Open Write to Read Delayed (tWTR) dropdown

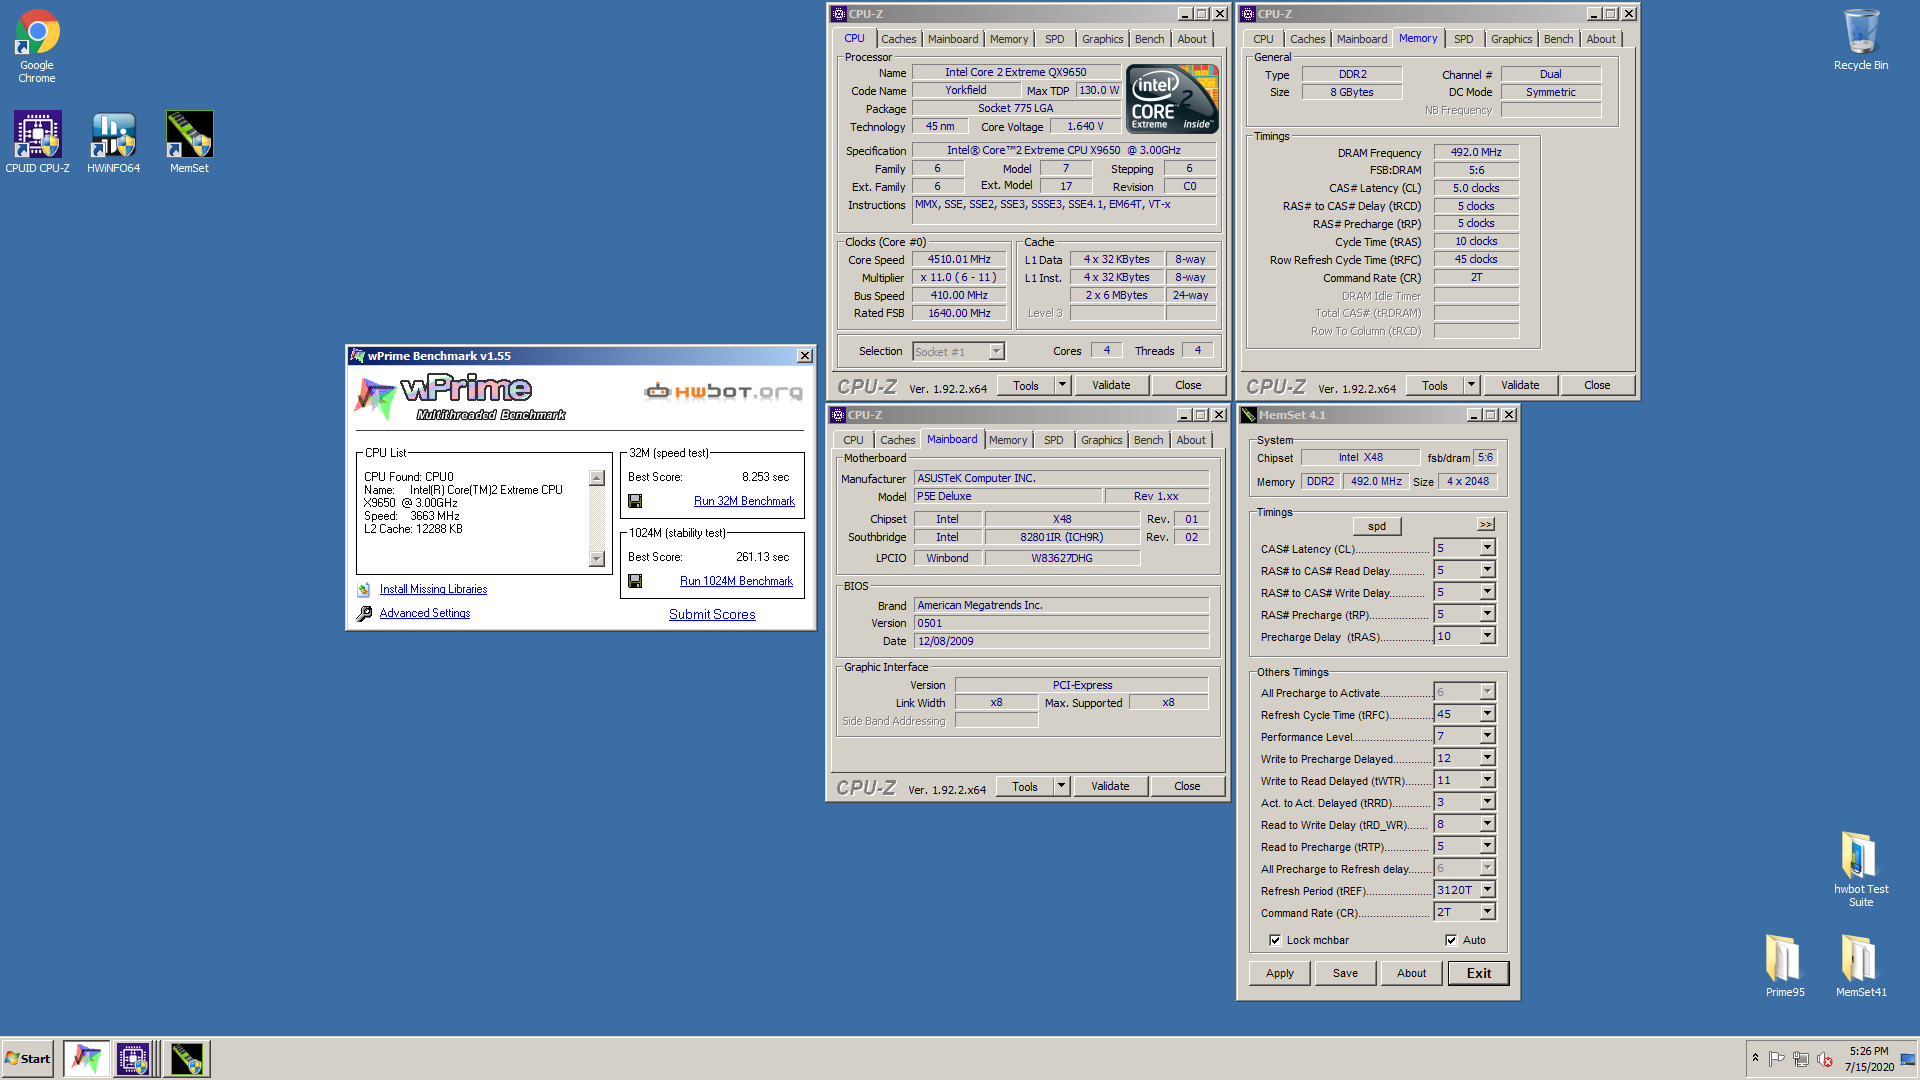tap(1487, 780)
